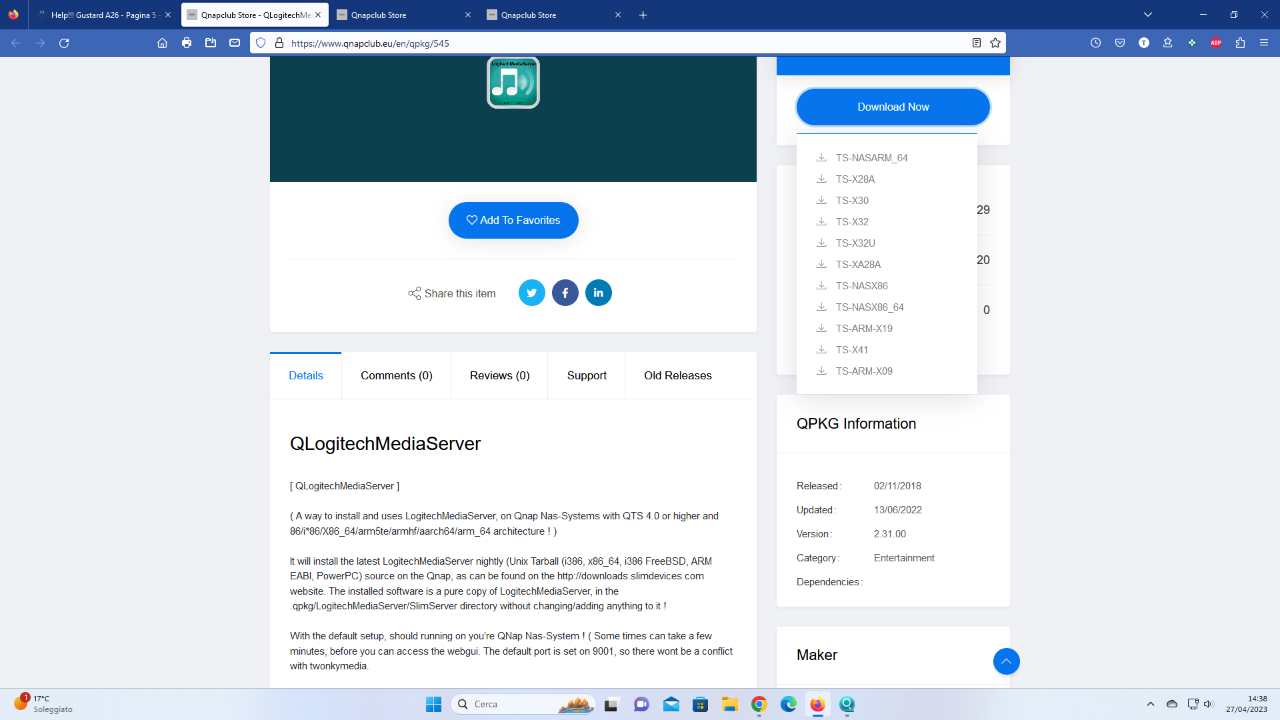The height and width of the screenshot is (720, 1280).
Task: Print the page from the toolbar
Action: pos(187,43)
